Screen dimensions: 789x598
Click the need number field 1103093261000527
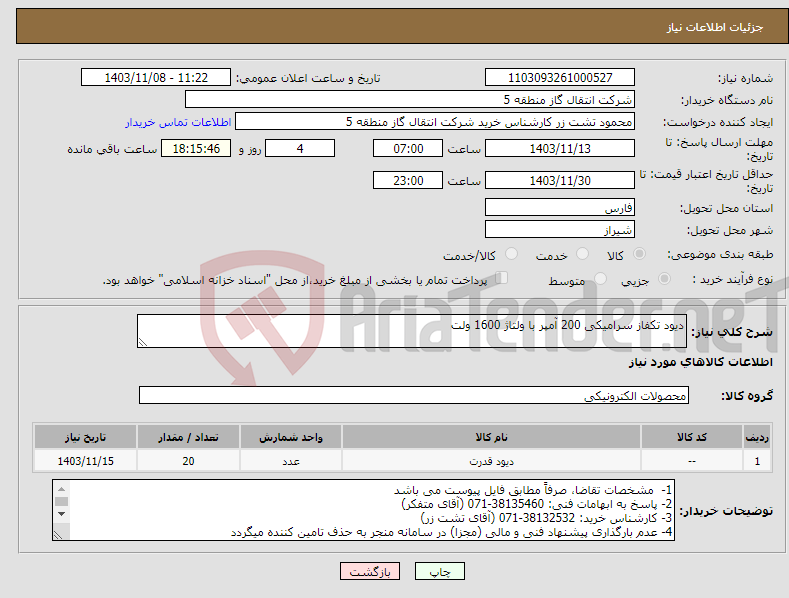coord(560,78)
